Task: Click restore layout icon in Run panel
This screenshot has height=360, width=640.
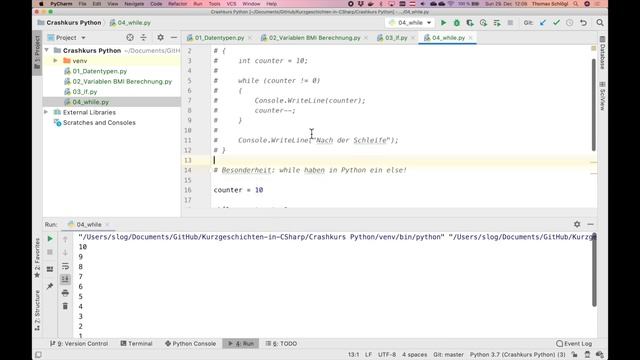Action: click(50, 269)
